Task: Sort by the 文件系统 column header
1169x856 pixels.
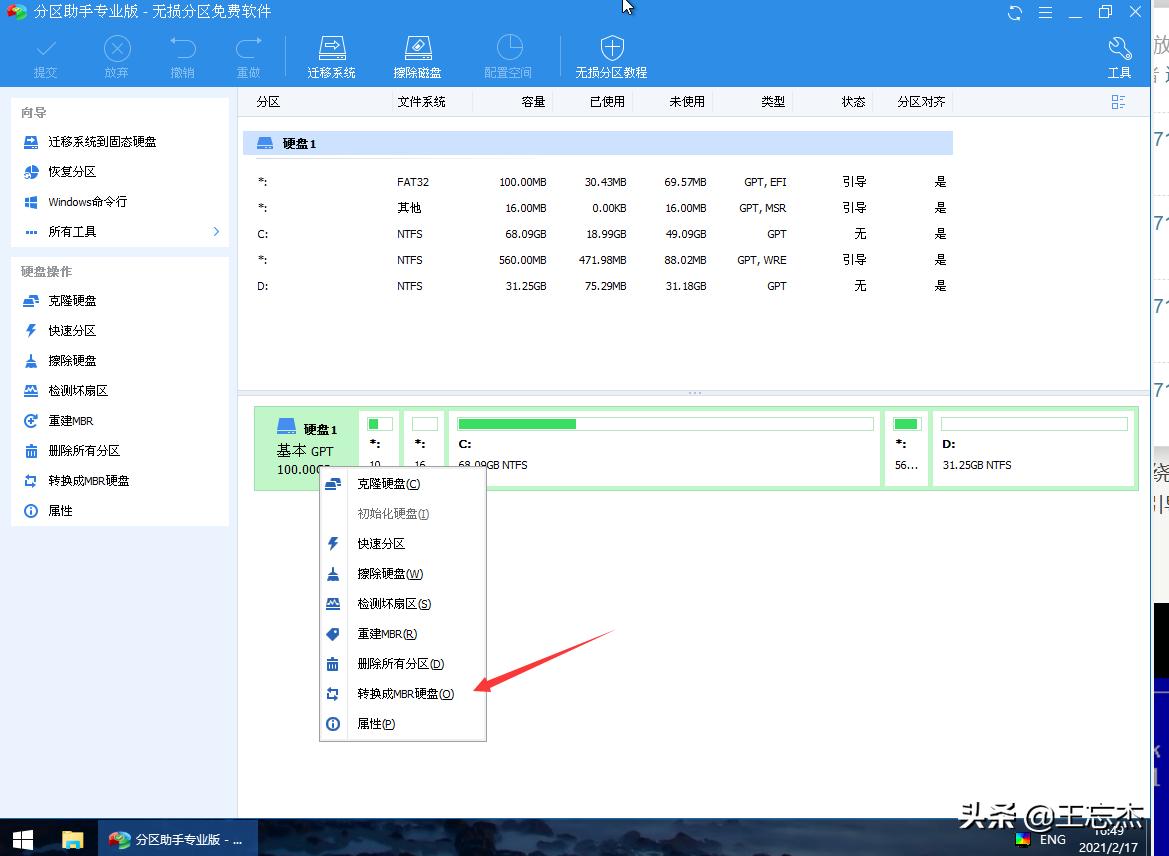Action: click(x=421, y=102)
